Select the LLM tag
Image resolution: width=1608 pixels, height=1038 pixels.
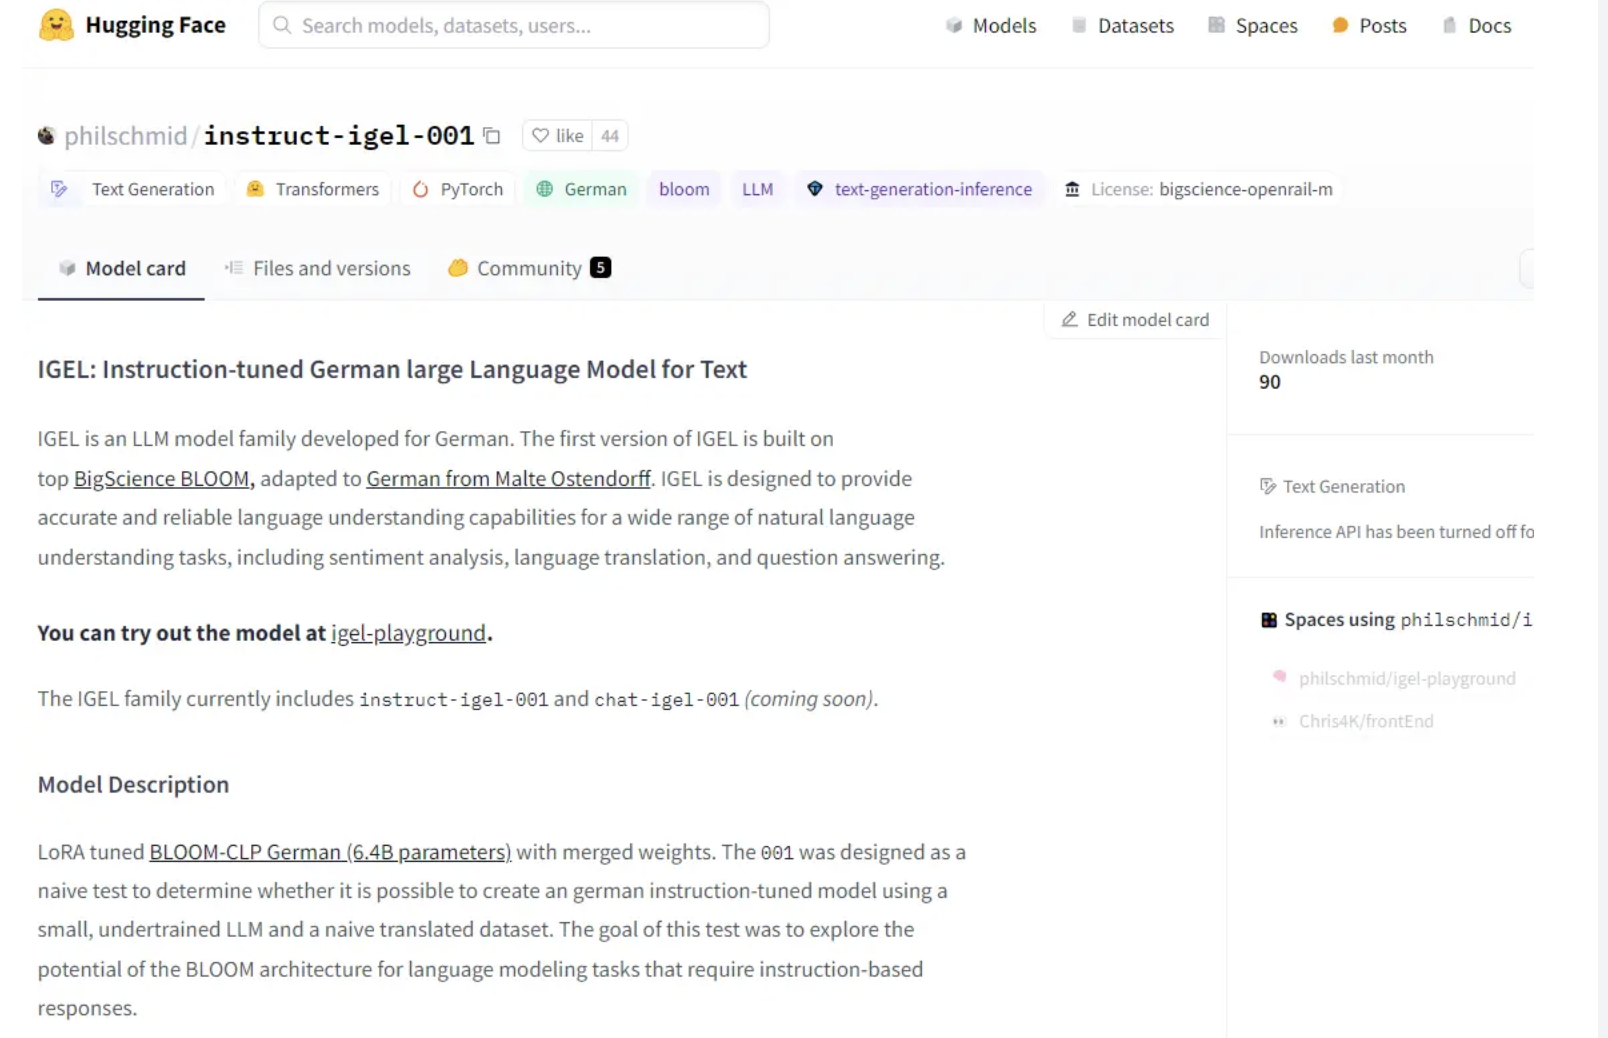pyautogui.click(x=757, y=189)
